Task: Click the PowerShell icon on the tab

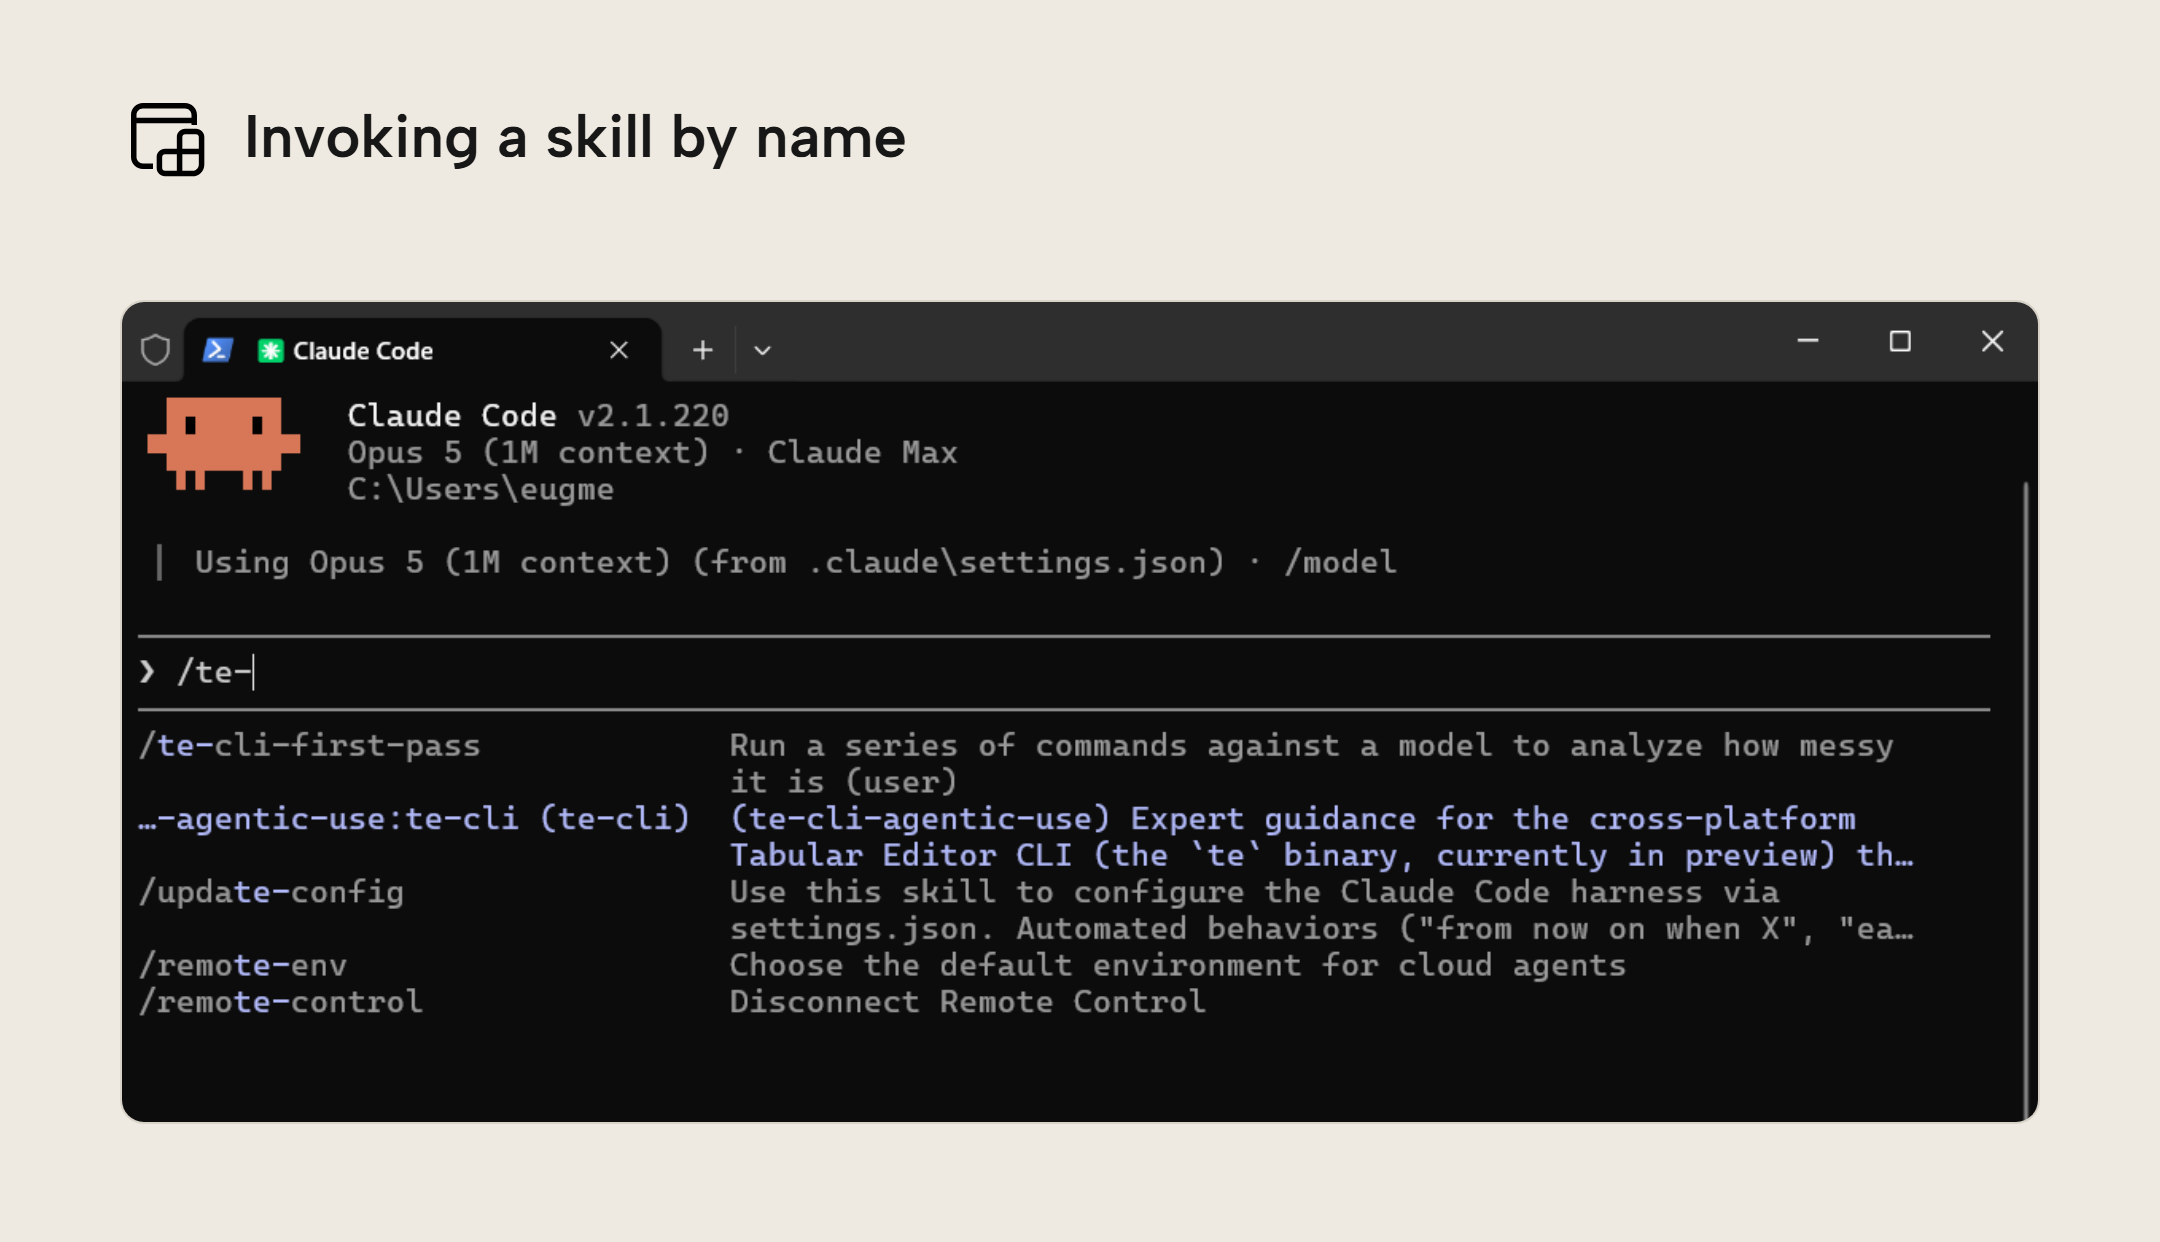Action: click(x=218, y=350)
